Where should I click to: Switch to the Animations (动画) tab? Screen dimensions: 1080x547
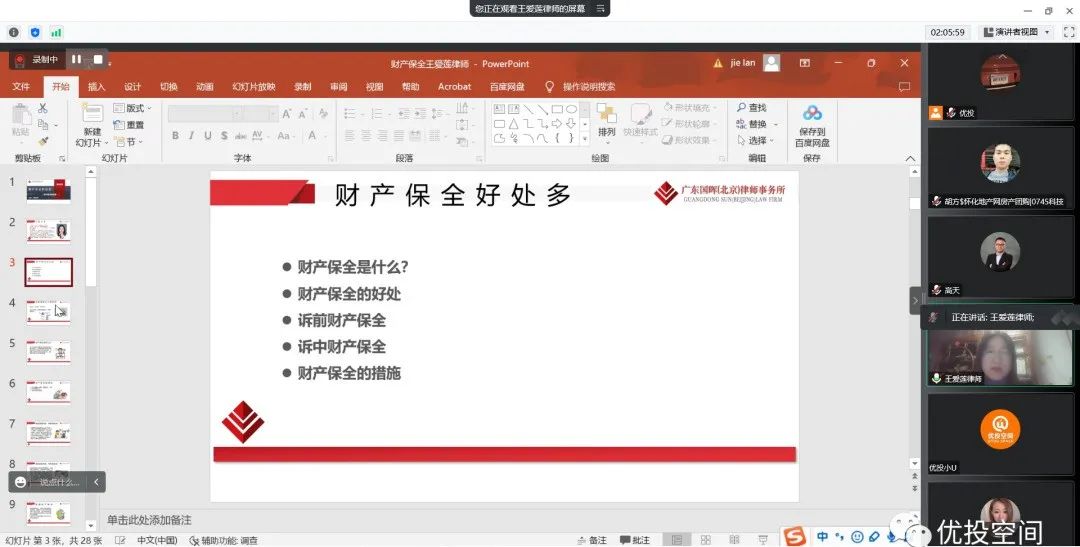pyautogui.click(x=205, y=87)
